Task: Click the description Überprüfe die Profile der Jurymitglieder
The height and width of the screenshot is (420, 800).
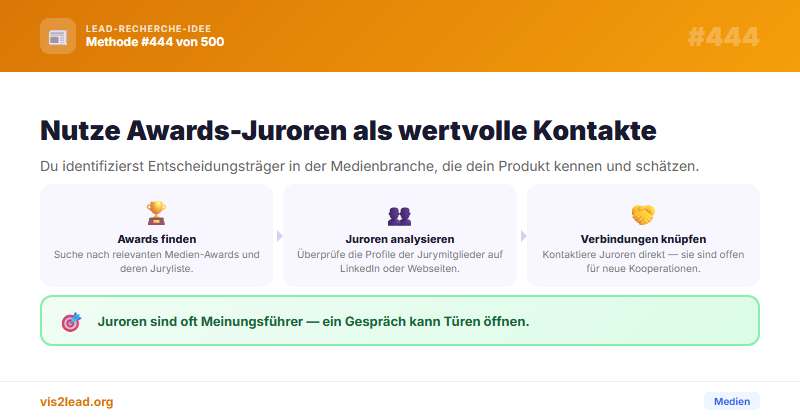Action: [400, 261]
